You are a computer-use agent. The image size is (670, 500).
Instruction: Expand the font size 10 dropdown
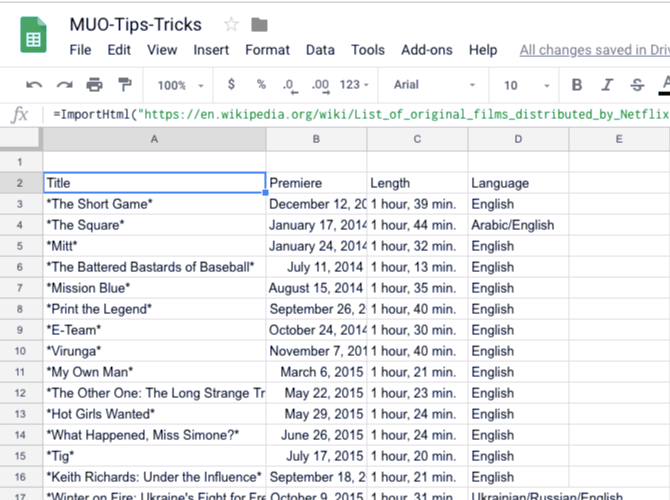tap(526, 85)
